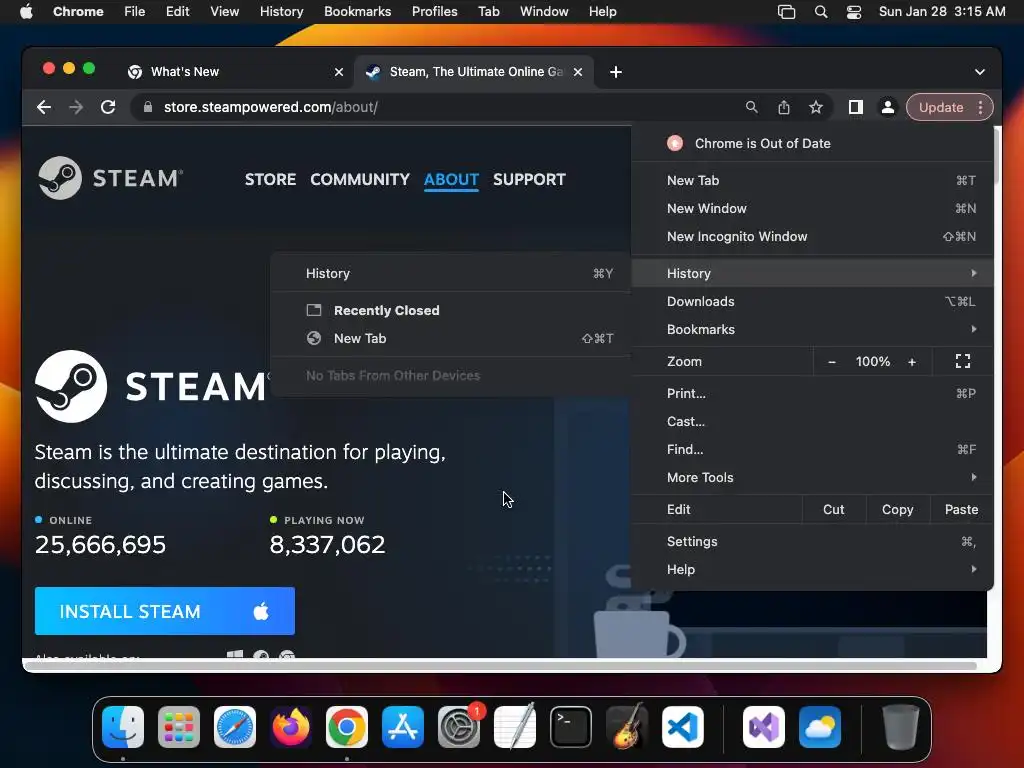Open the ABOUT navigation link
Image resolution: width=1024 pixels, height=768 pixels.
451,179
